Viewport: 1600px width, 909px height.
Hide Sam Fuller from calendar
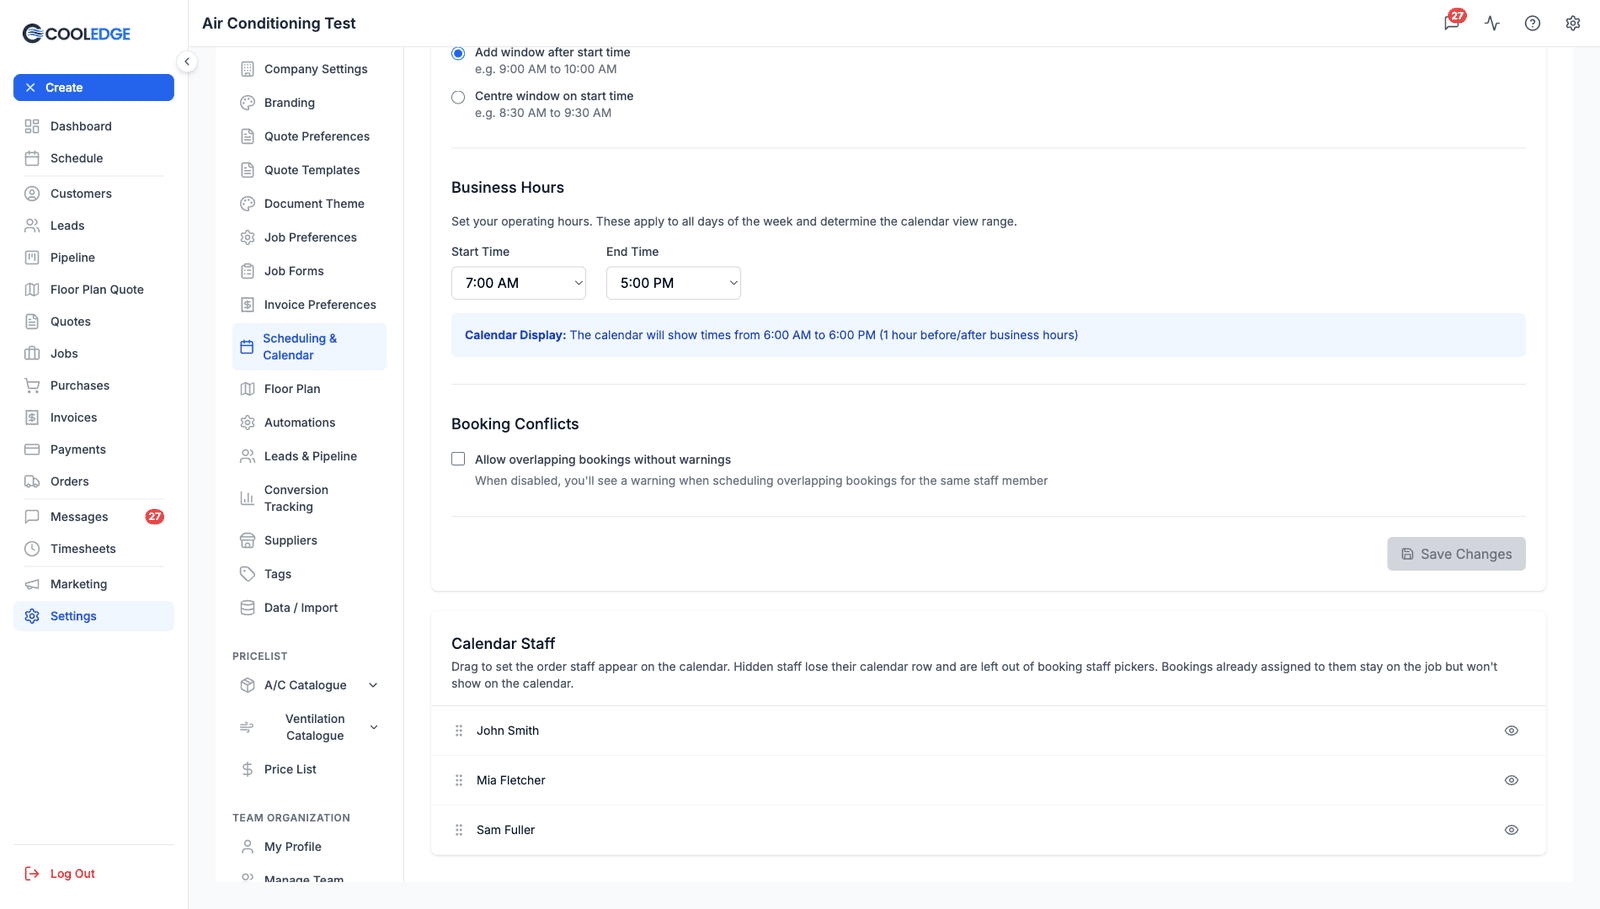[1511, 830]
